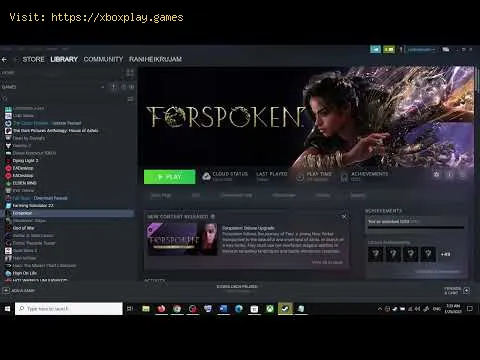Open advanced filter settings icon in sidebar
Image resolution: width=480 pixels, height=360 pixels.
(130, 99)
